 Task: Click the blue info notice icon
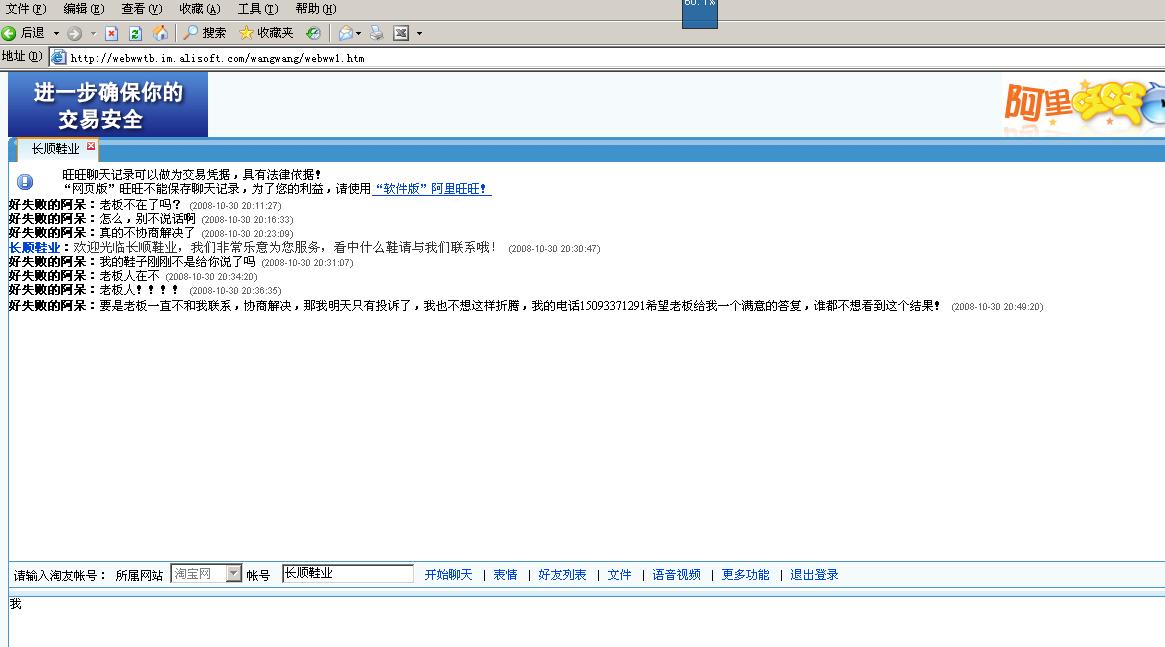pos(25,181)
